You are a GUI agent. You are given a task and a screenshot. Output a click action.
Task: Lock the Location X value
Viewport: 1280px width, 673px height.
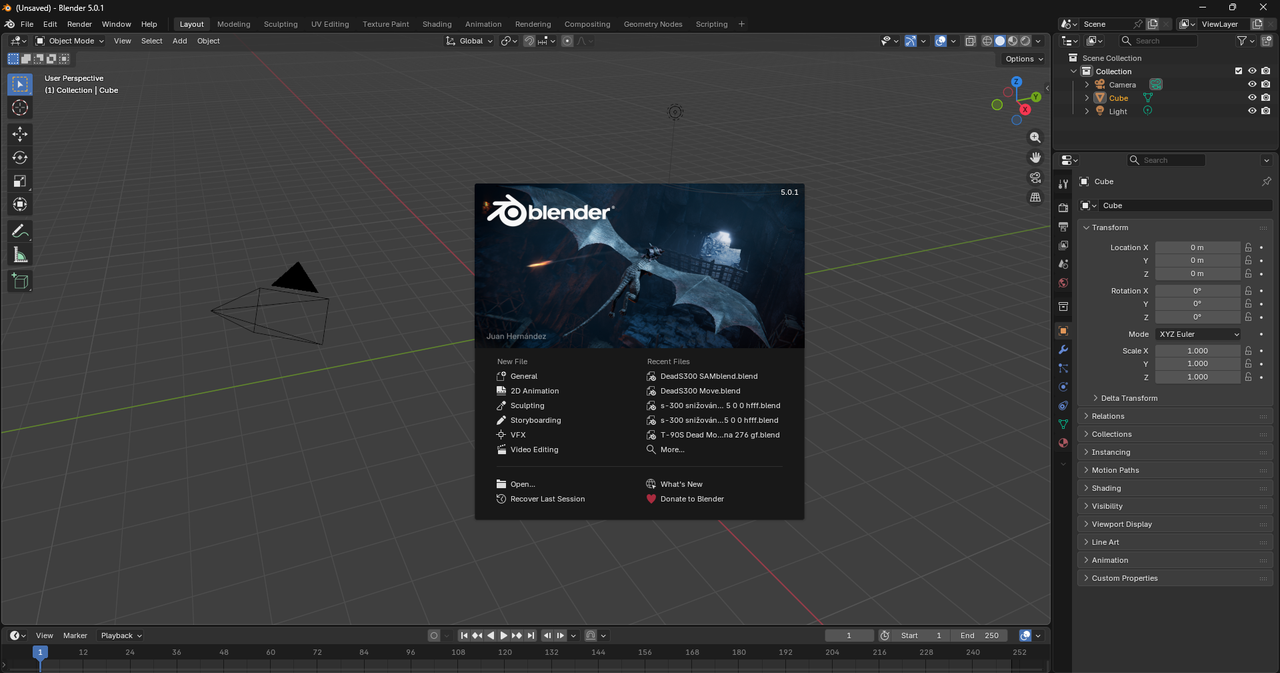pyautogui.click(x=1249, y=247)
